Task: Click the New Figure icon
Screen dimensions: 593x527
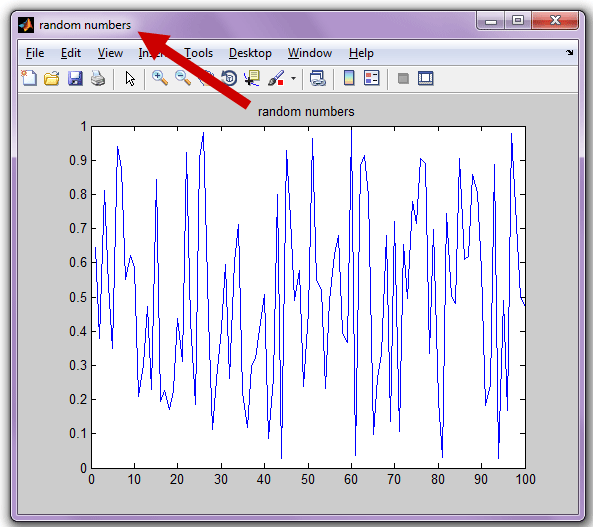Action: click(x=29, y=78)
